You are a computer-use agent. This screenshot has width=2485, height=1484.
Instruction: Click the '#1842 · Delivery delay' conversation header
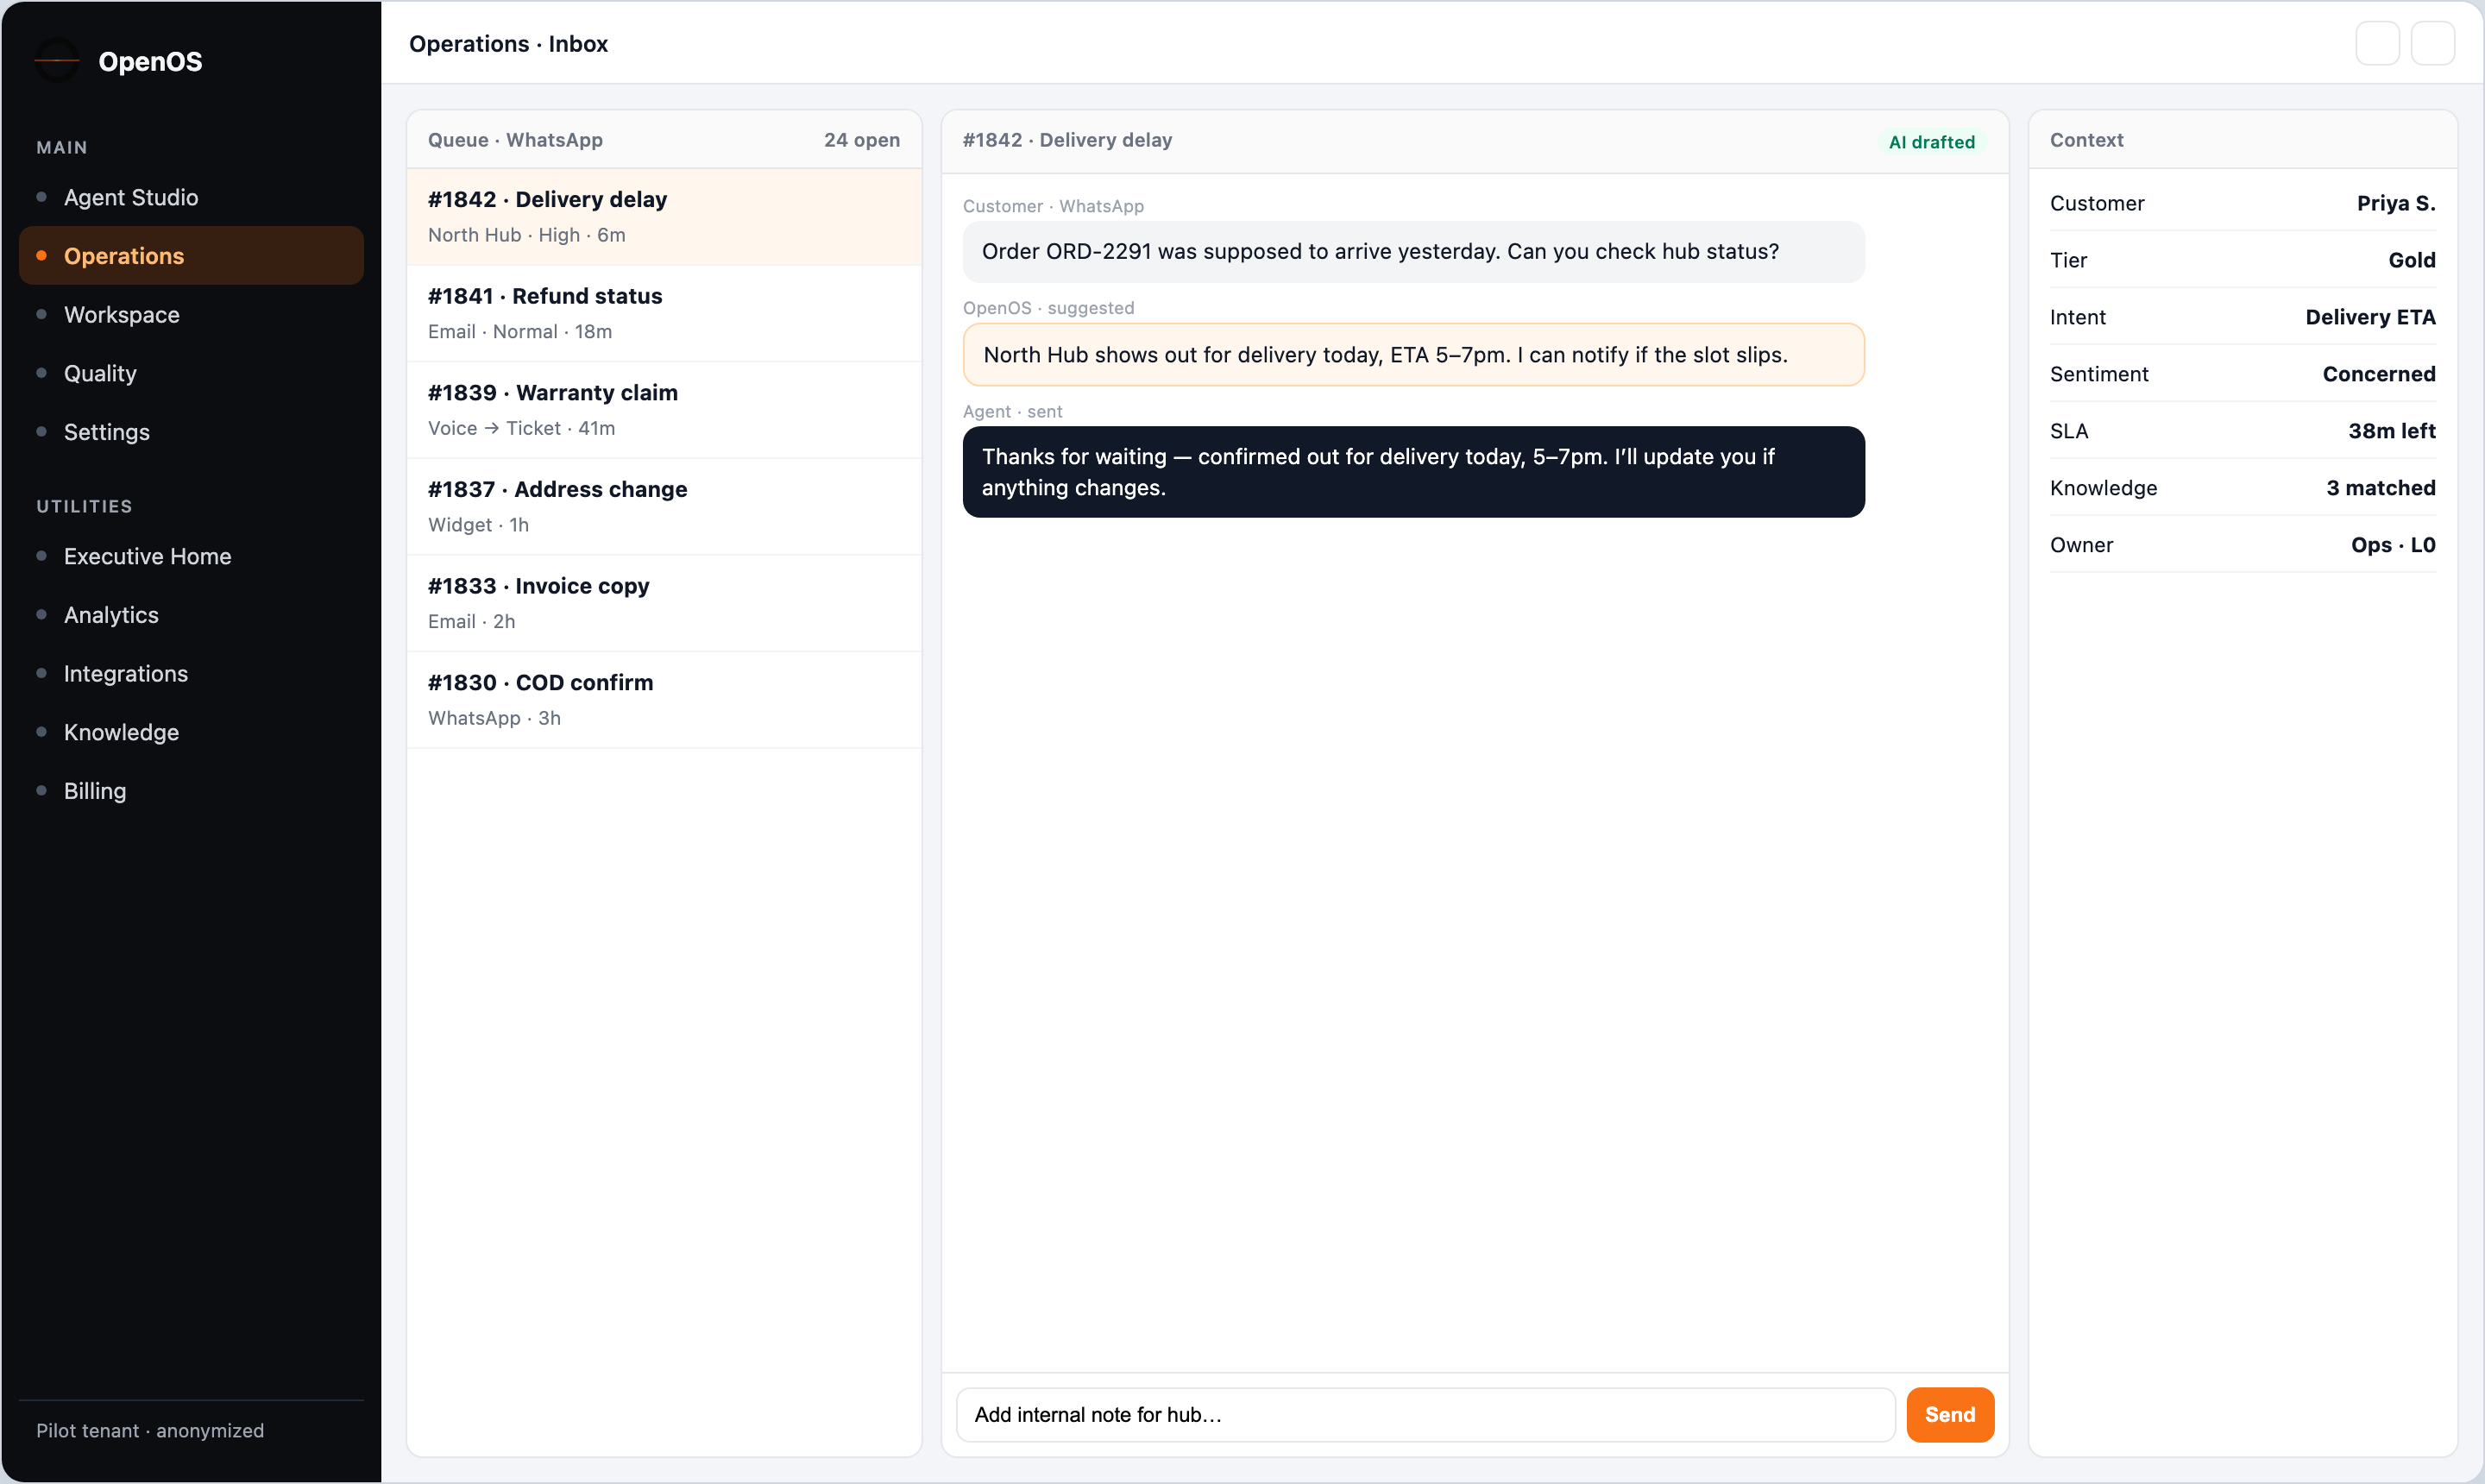tap(1067, 140)
